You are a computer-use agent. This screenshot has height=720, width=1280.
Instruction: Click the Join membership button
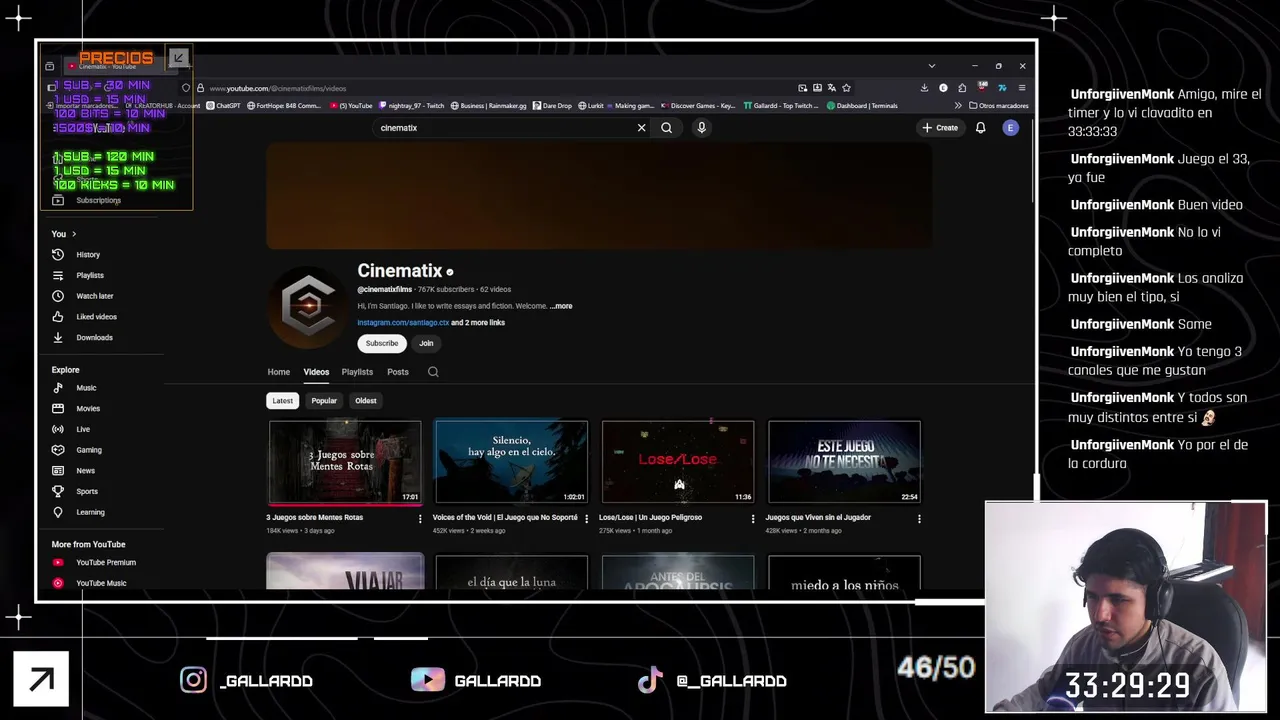click(426, 343)
